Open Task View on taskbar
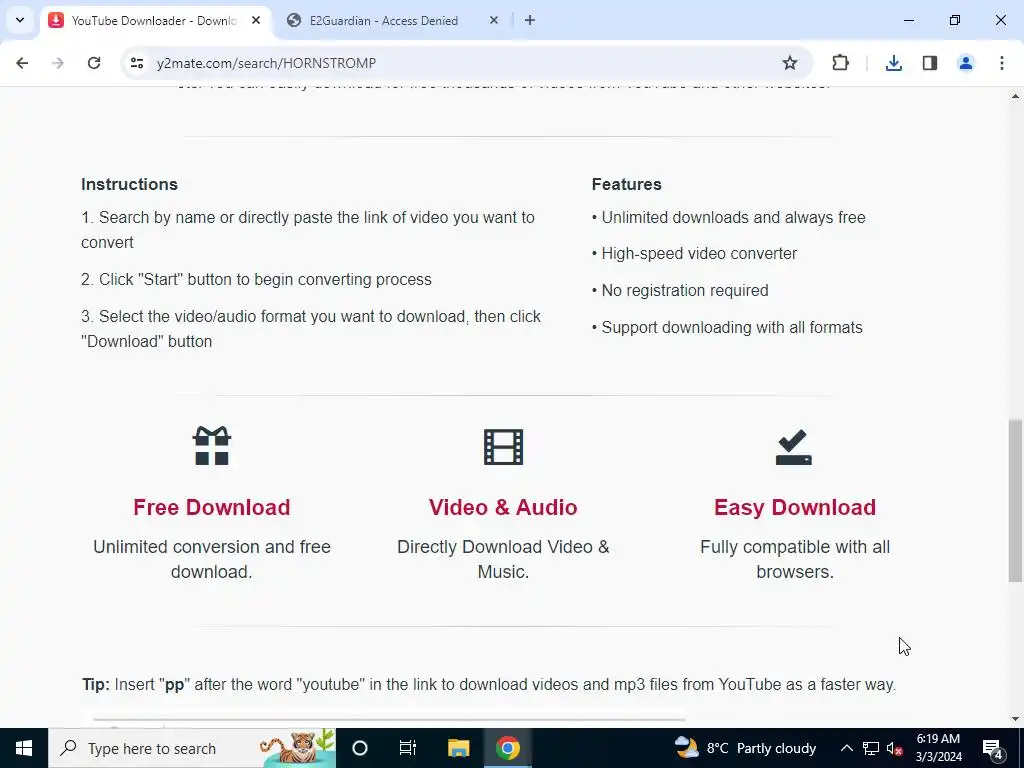 [408, 748]
